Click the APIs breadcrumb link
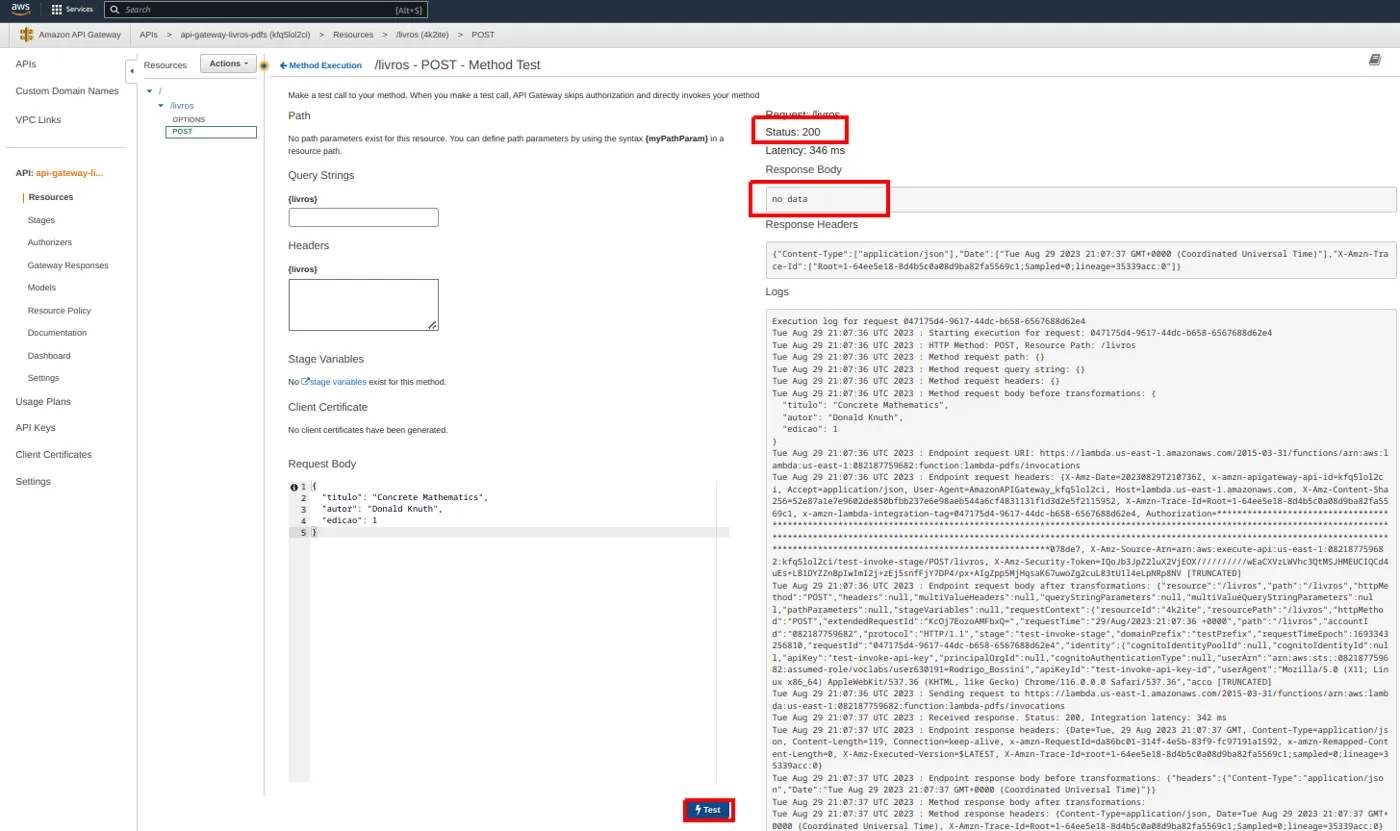The width and height of the screenshot is (1400, 831). tap(149, 35)
